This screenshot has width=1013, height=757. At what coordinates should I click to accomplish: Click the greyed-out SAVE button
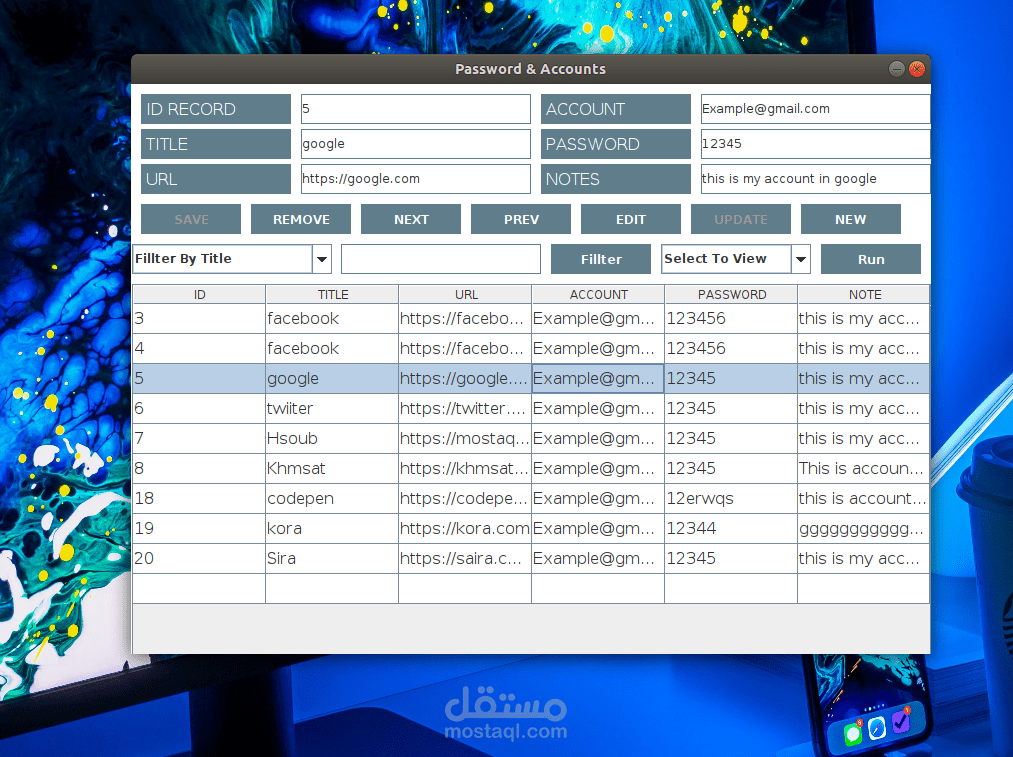pyautogui.click(x=191, y=219)
